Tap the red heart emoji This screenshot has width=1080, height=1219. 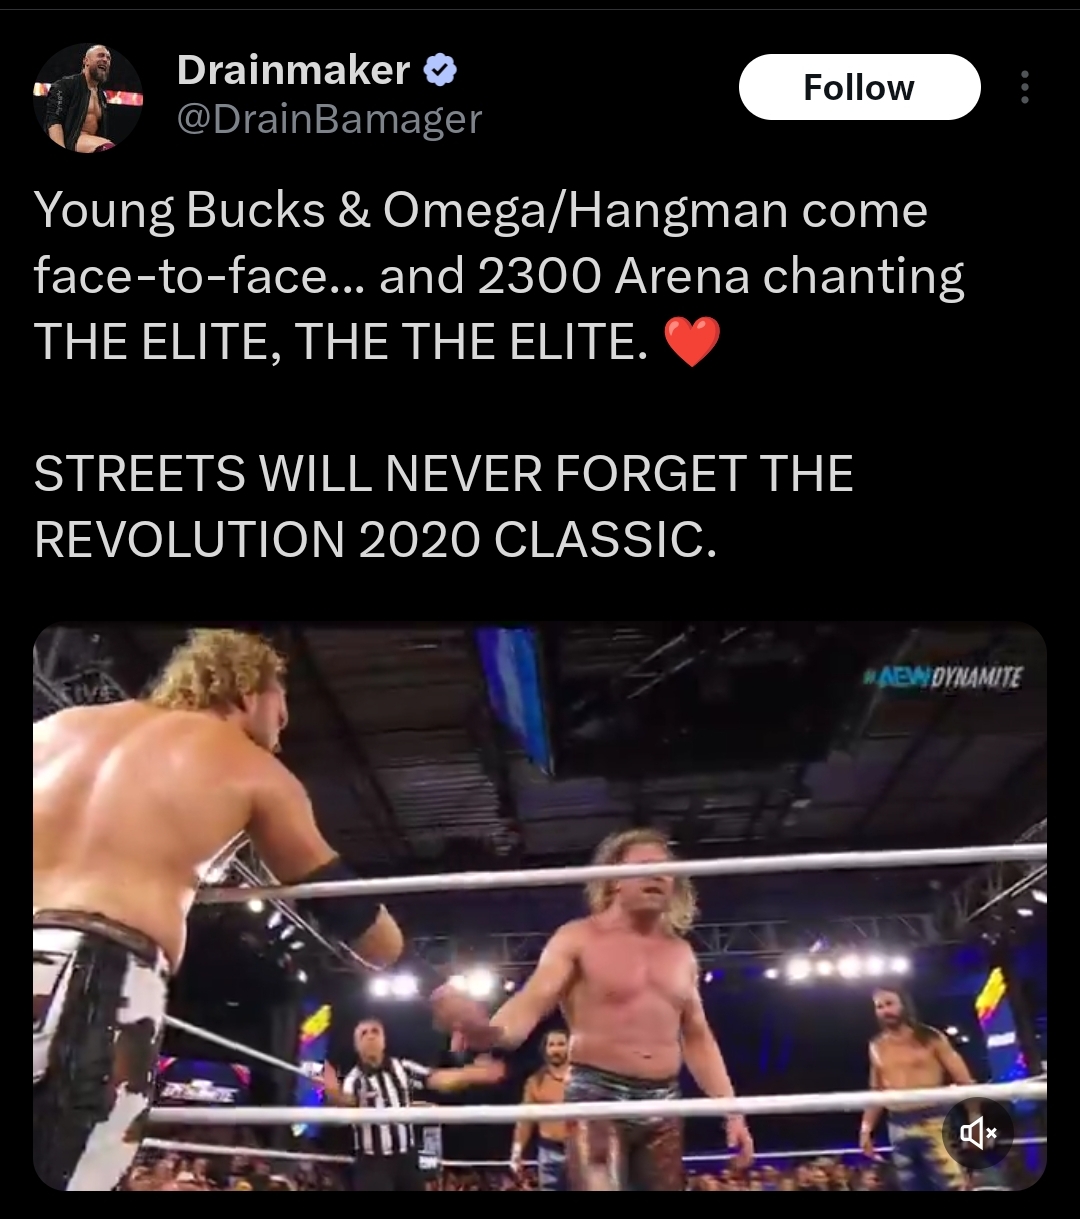pos(692,342)
